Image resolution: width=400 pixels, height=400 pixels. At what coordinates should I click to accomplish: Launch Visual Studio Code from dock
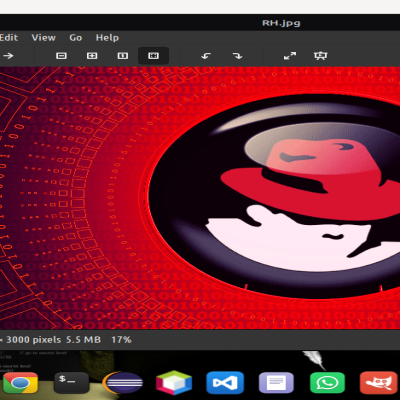[x=225, y=383]
